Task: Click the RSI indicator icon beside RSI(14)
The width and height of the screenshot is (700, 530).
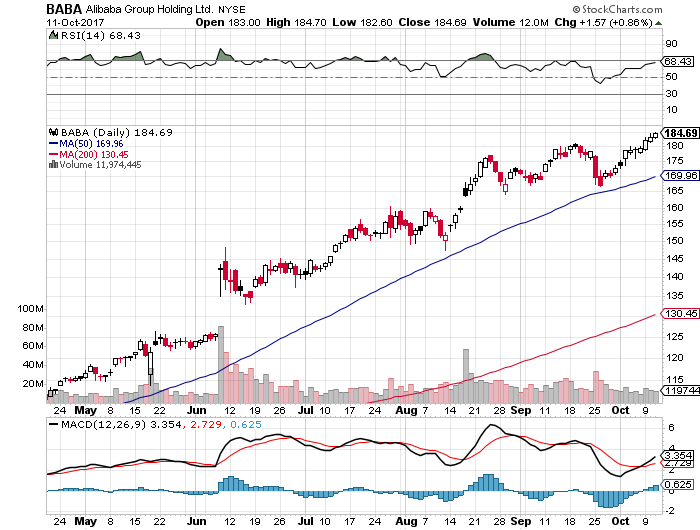Action: [x=53, y=35]
